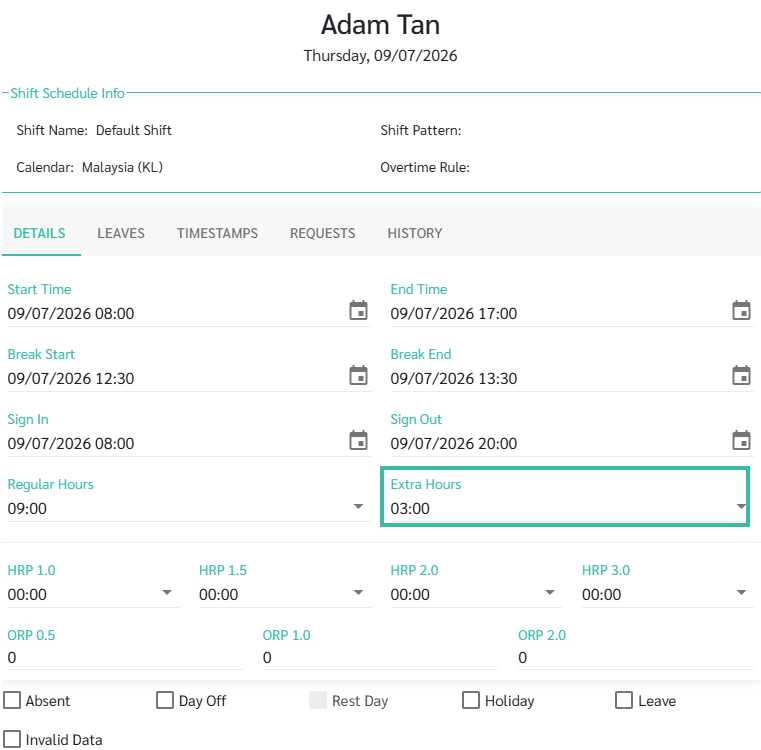
Task: Tick the Absent checkbox
Action: click(12, 700)
